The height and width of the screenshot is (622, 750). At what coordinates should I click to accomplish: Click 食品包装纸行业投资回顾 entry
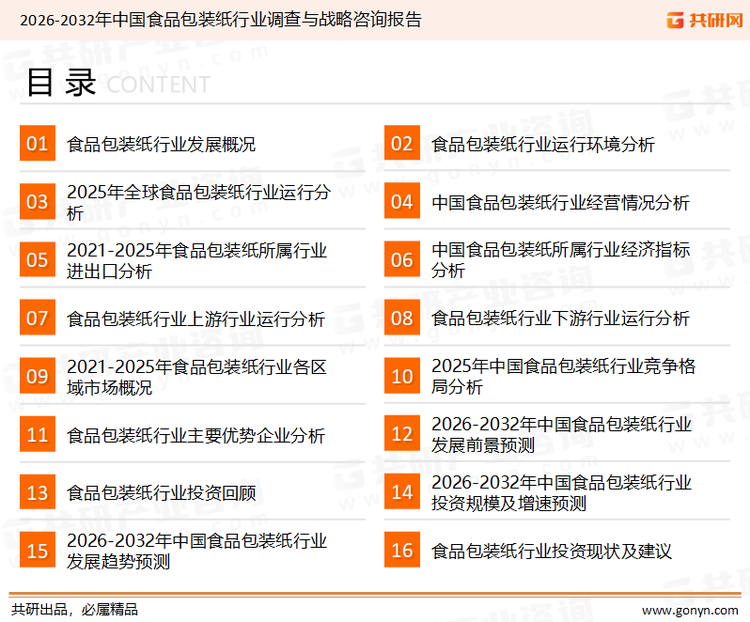161,493
